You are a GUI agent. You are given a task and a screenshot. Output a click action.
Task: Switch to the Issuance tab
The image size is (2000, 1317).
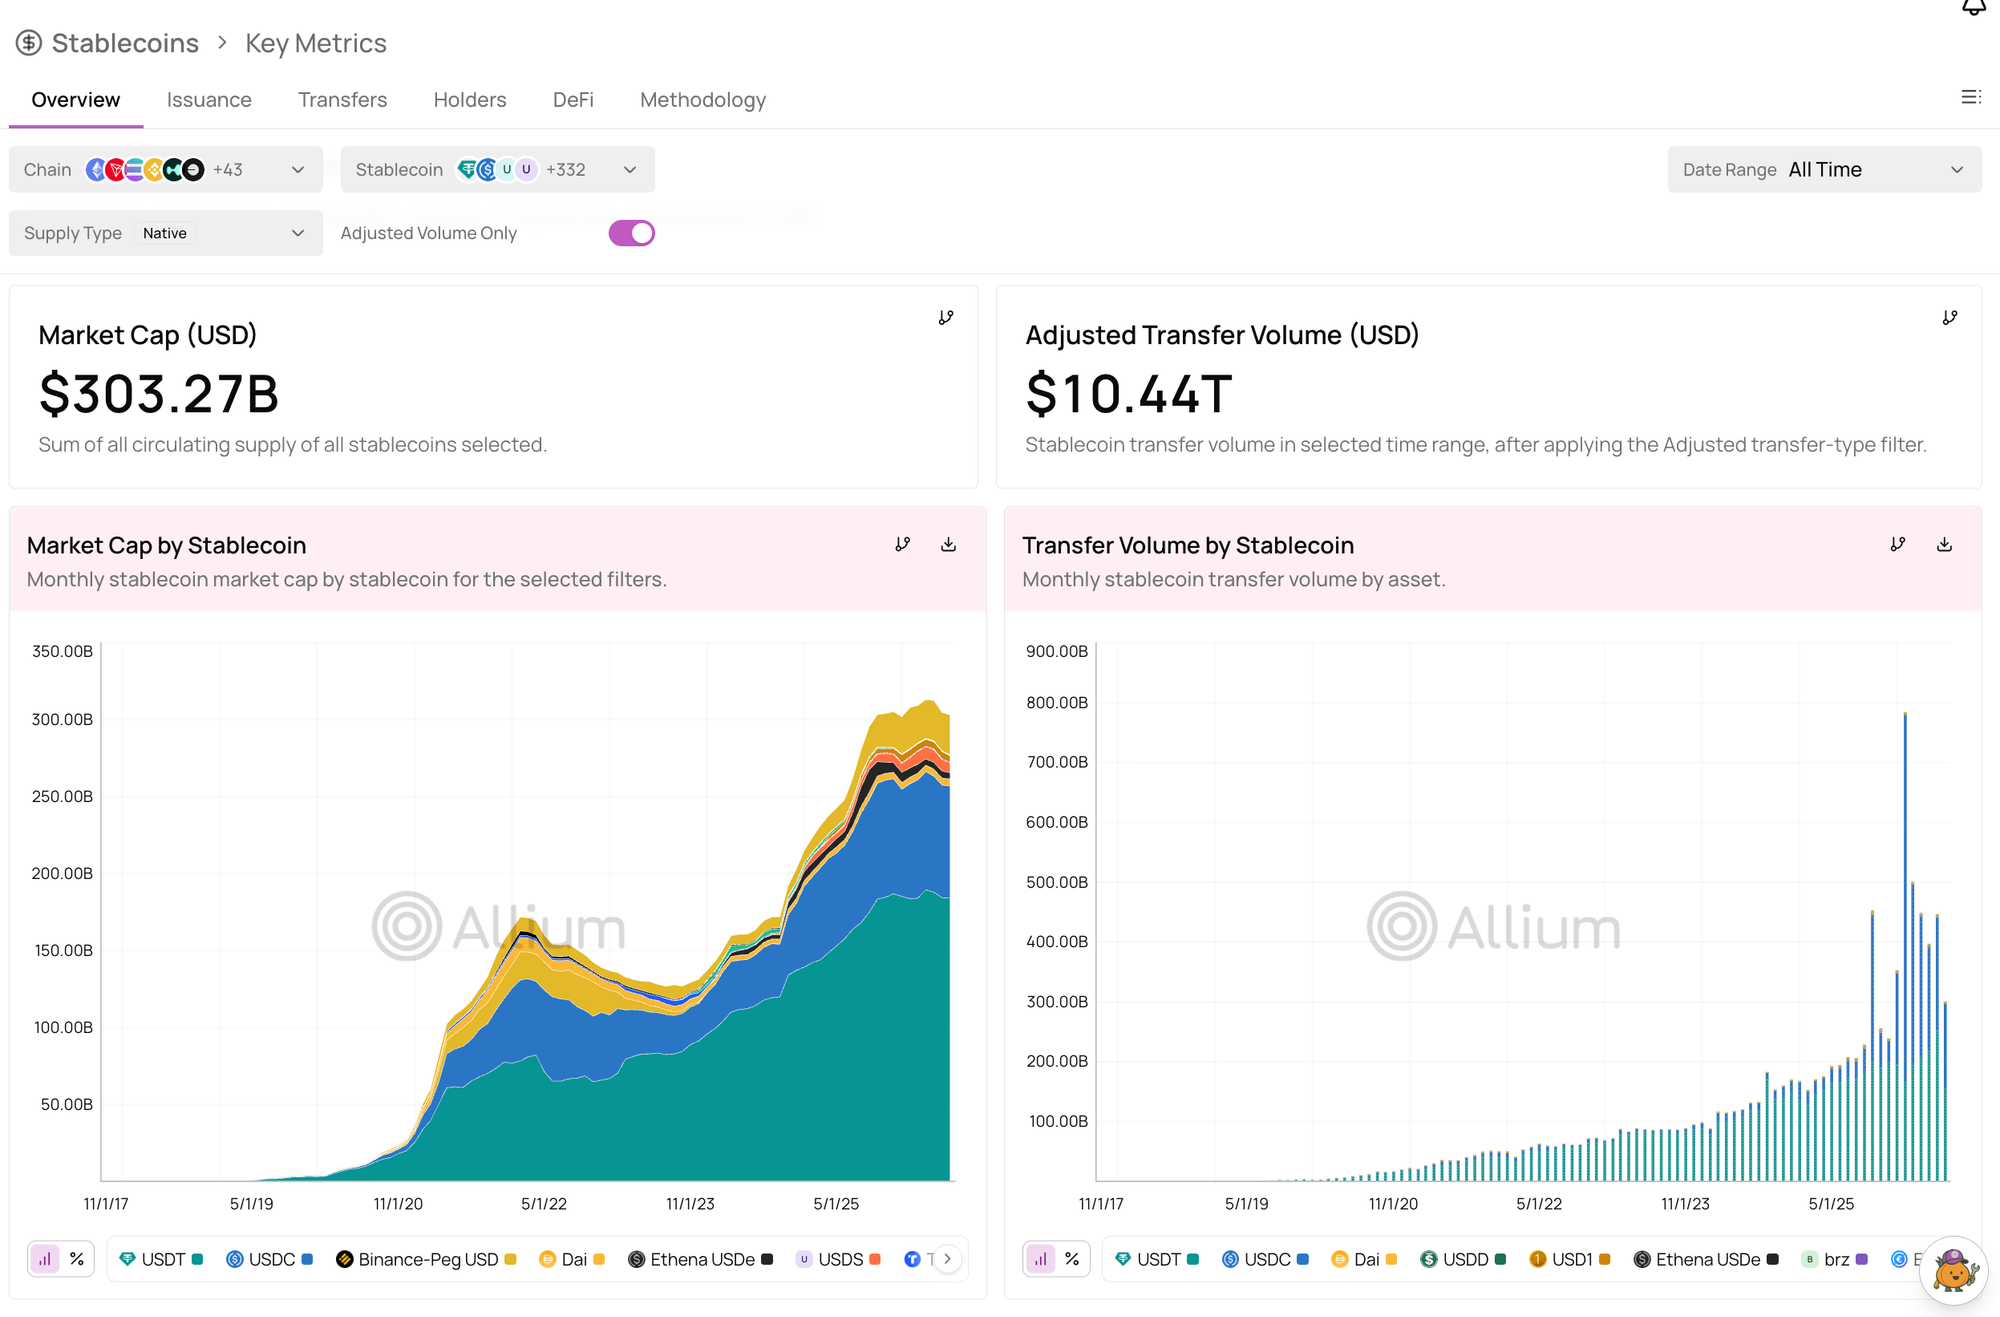[x=209, y=100]
